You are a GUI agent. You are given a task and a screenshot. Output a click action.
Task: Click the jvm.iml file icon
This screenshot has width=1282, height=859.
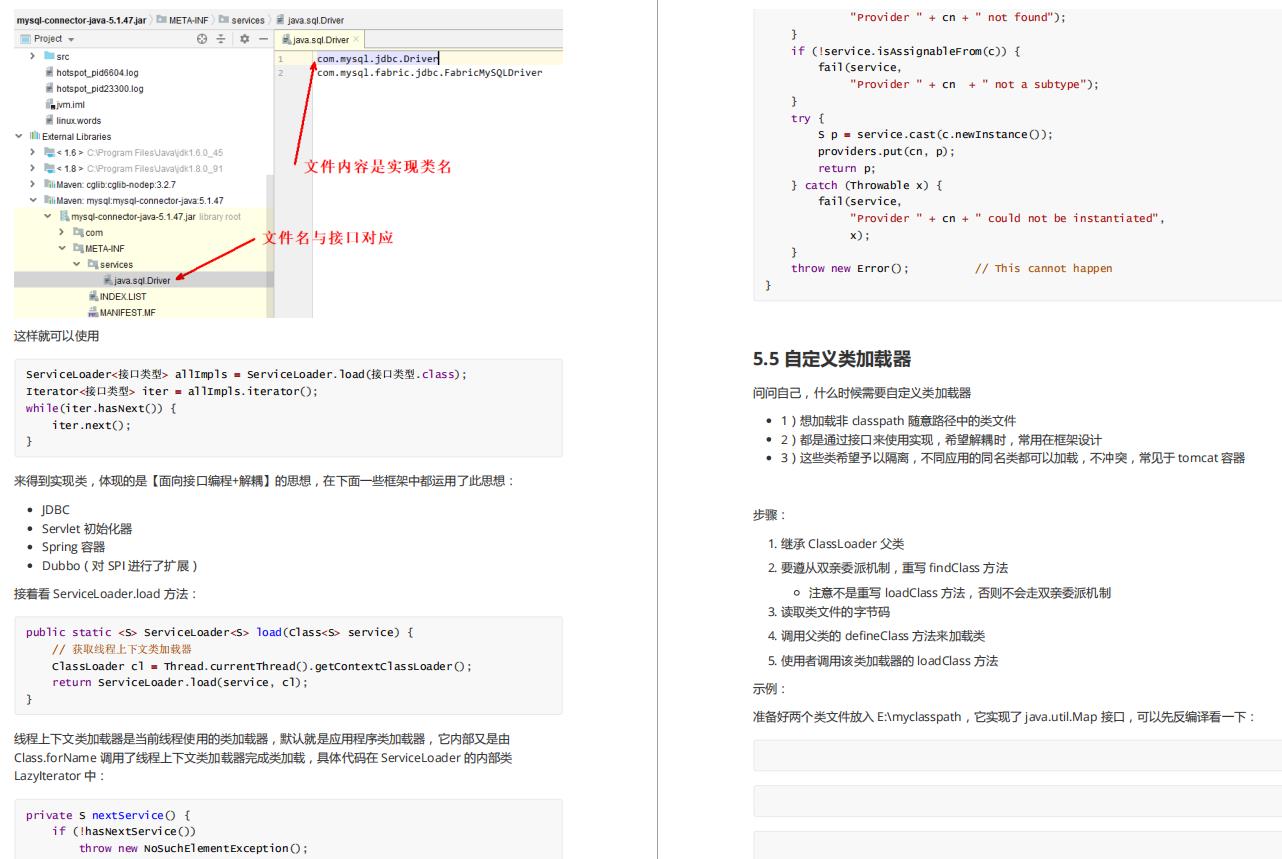pyautogui.click(x=49, y=104)
